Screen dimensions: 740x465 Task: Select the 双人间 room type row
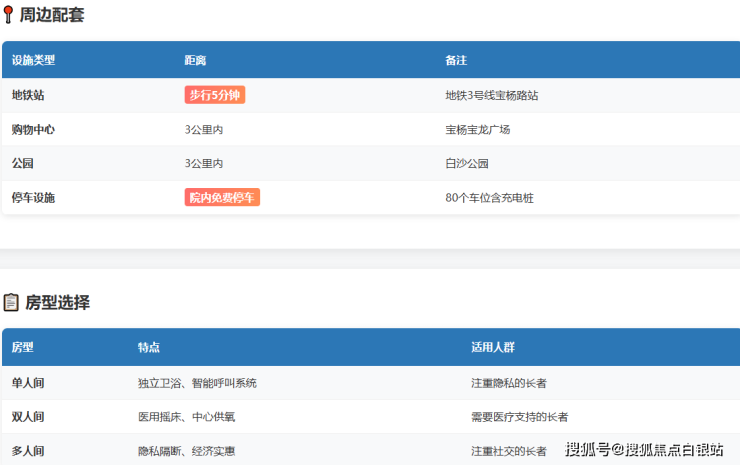(x=28, y=416)
